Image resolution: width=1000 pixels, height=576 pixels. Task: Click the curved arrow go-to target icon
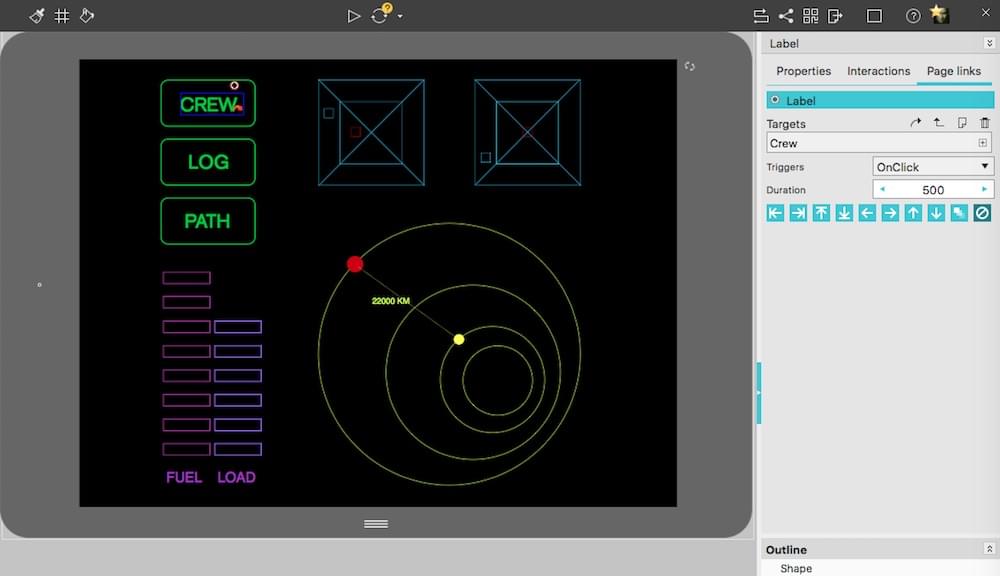click(x=916, y=122)
